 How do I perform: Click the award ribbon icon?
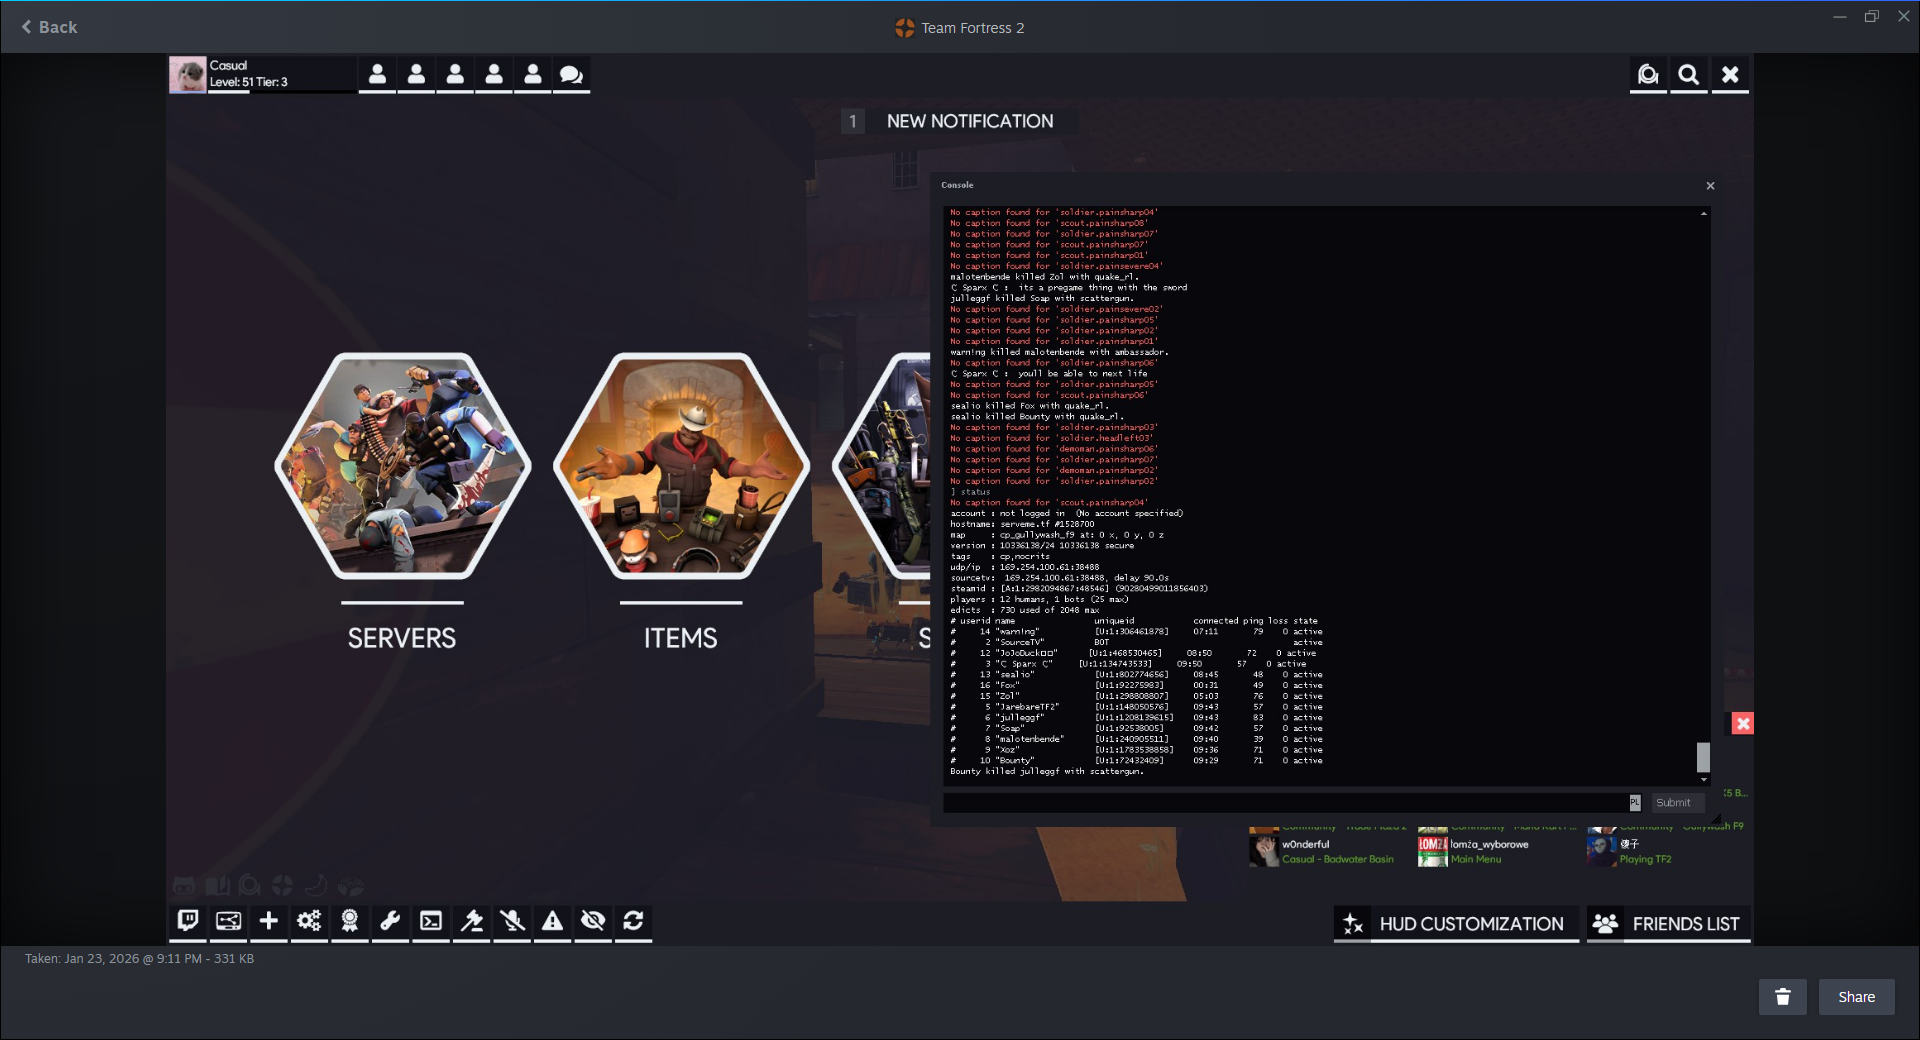350,921
